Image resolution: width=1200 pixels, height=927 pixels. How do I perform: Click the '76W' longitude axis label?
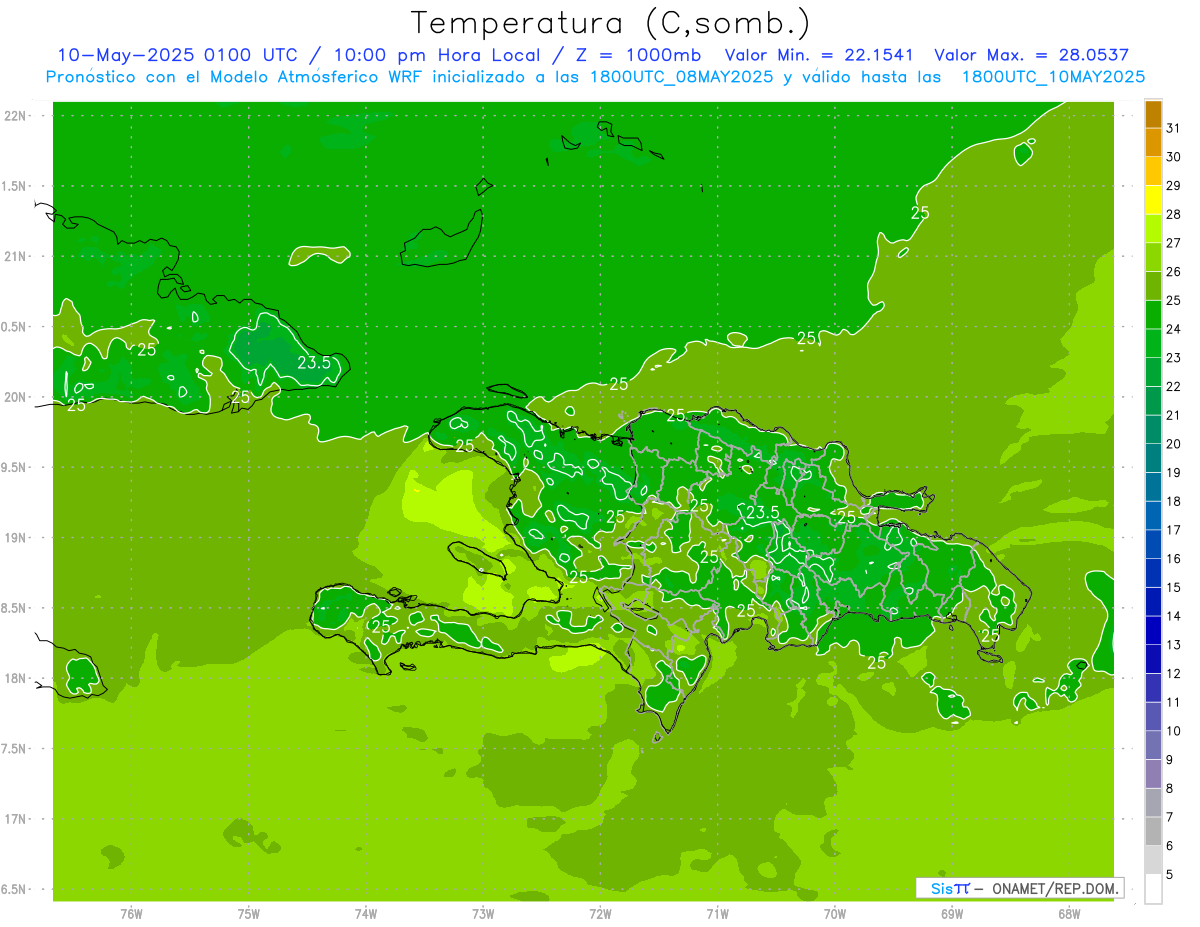[131, 914]
